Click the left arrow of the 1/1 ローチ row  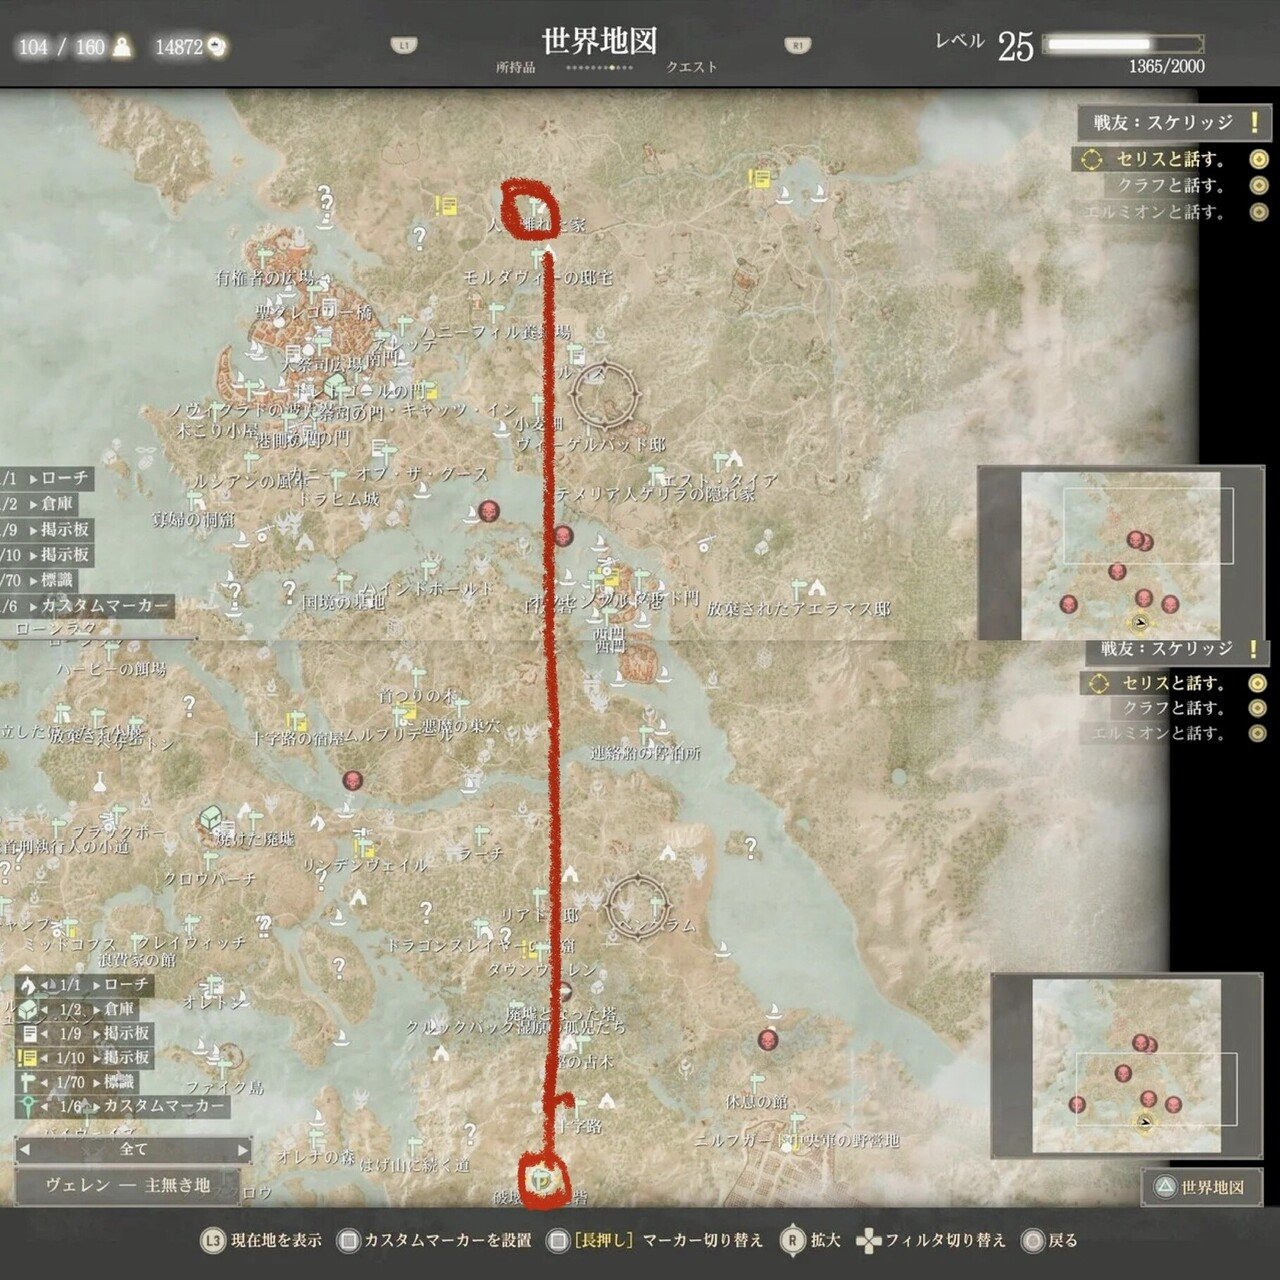45,985
